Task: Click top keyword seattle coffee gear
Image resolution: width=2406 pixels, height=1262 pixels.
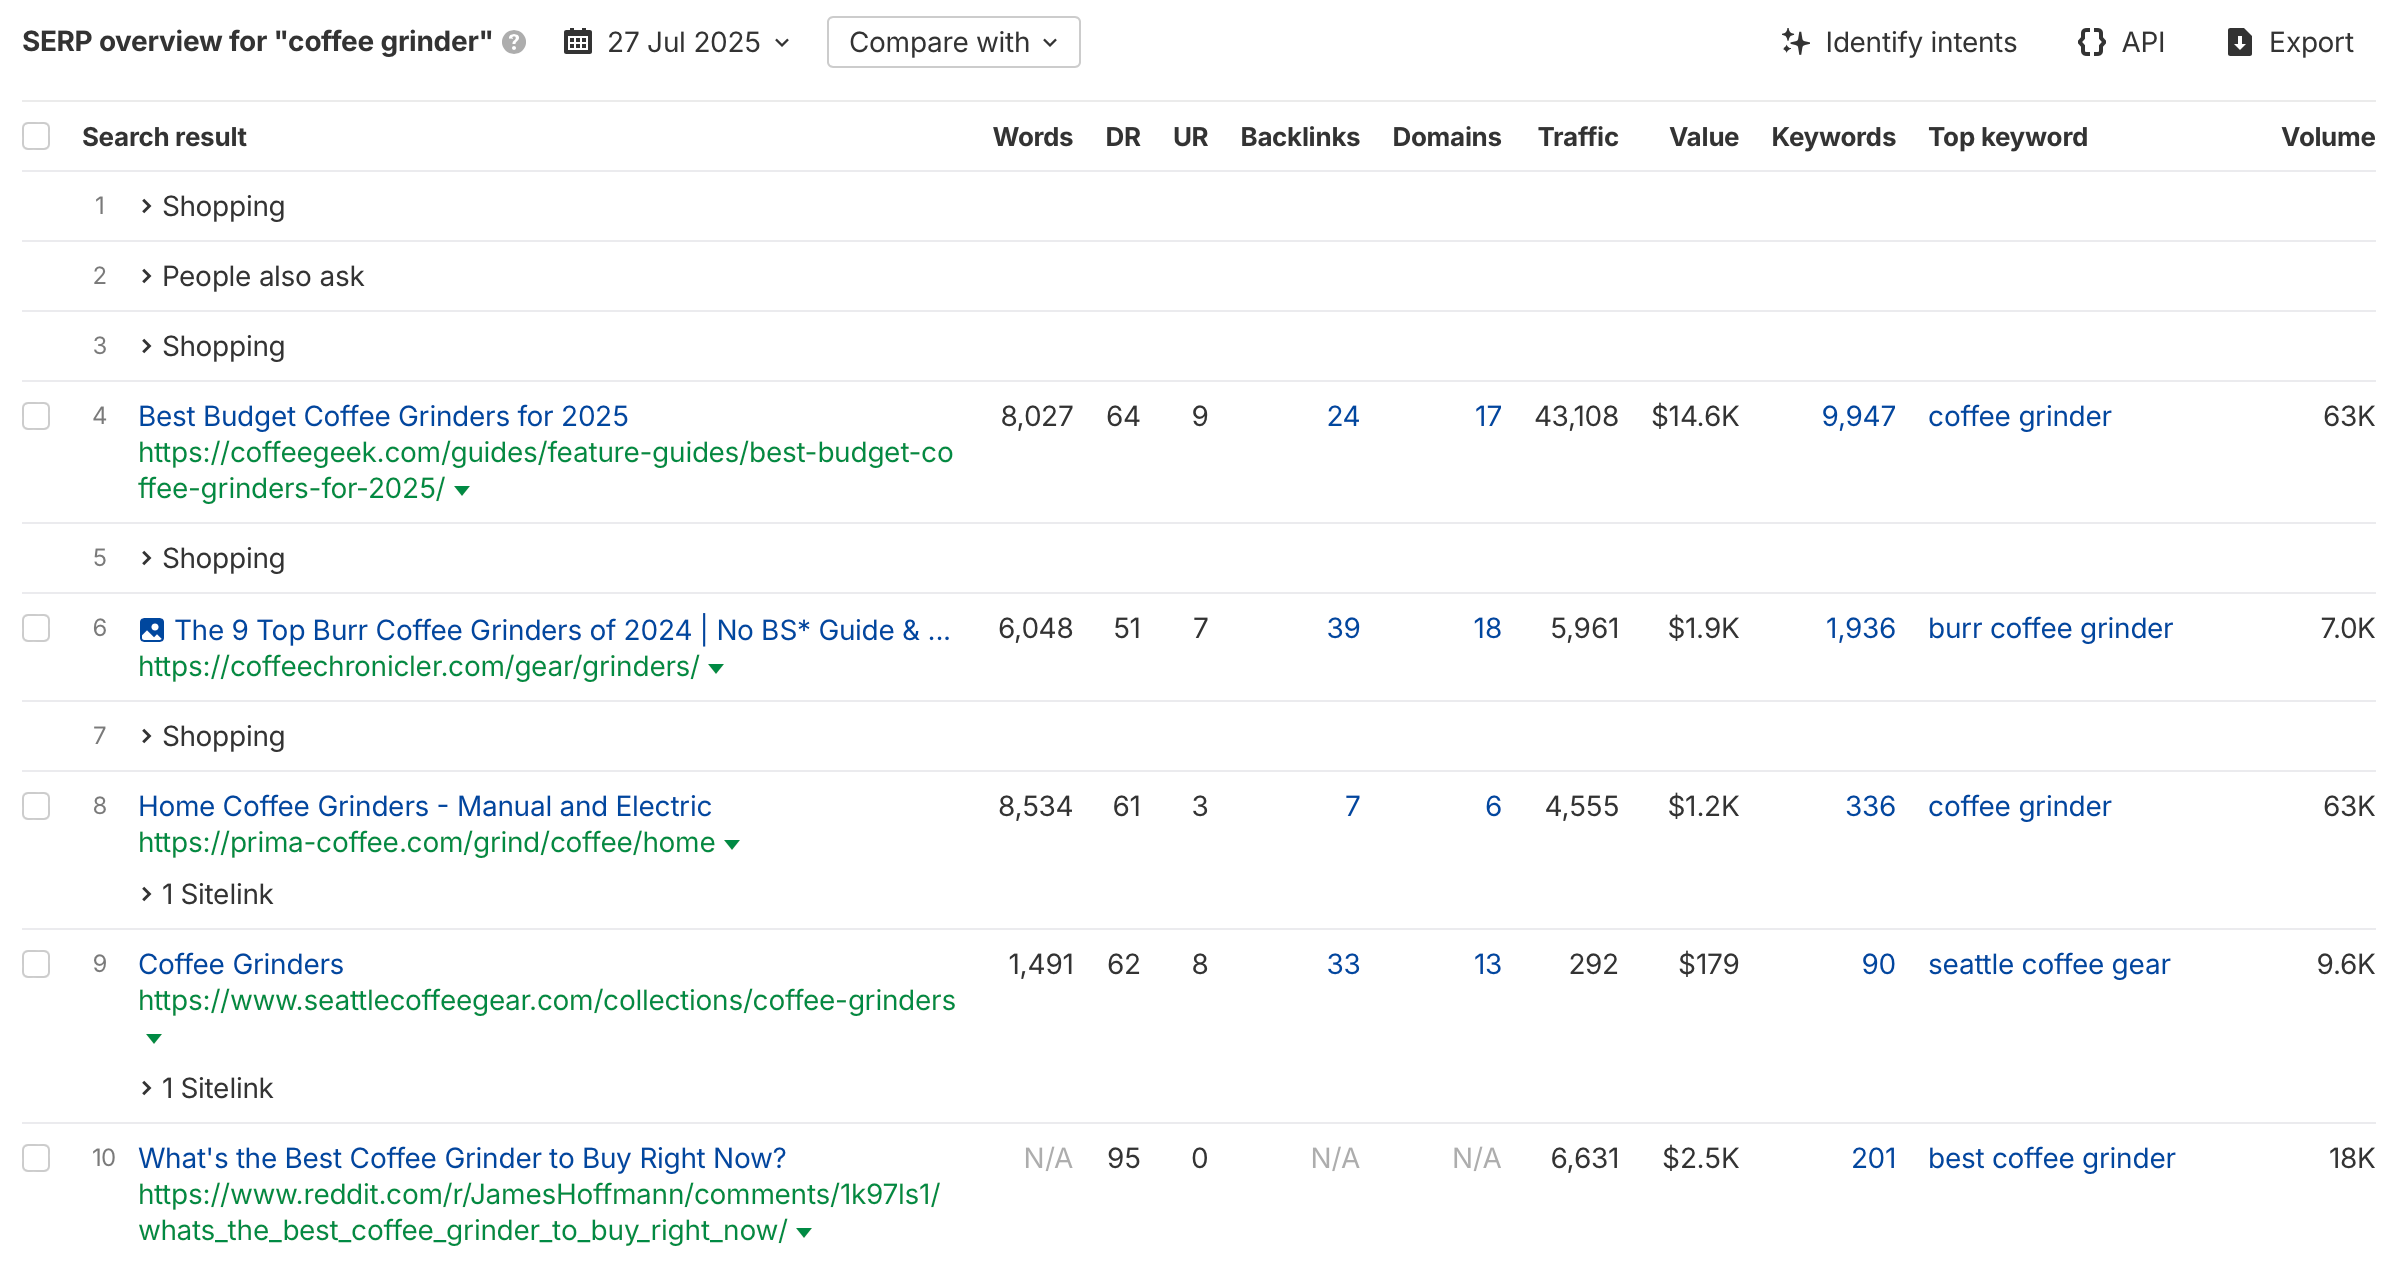Action: pos(2049,964)
